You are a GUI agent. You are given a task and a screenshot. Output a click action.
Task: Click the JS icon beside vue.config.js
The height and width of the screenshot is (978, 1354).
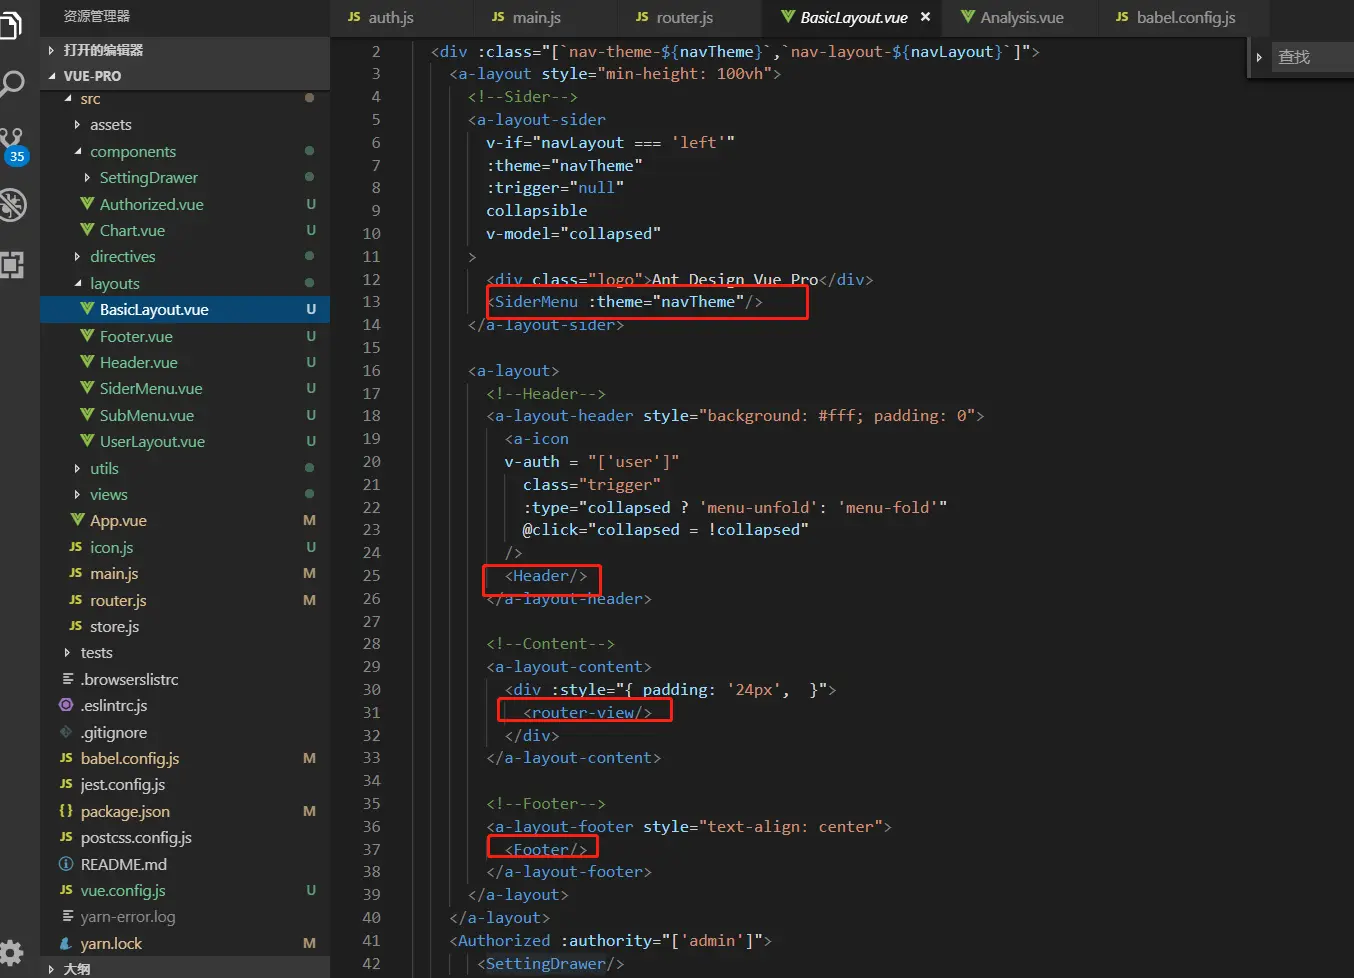click(66, 890)
